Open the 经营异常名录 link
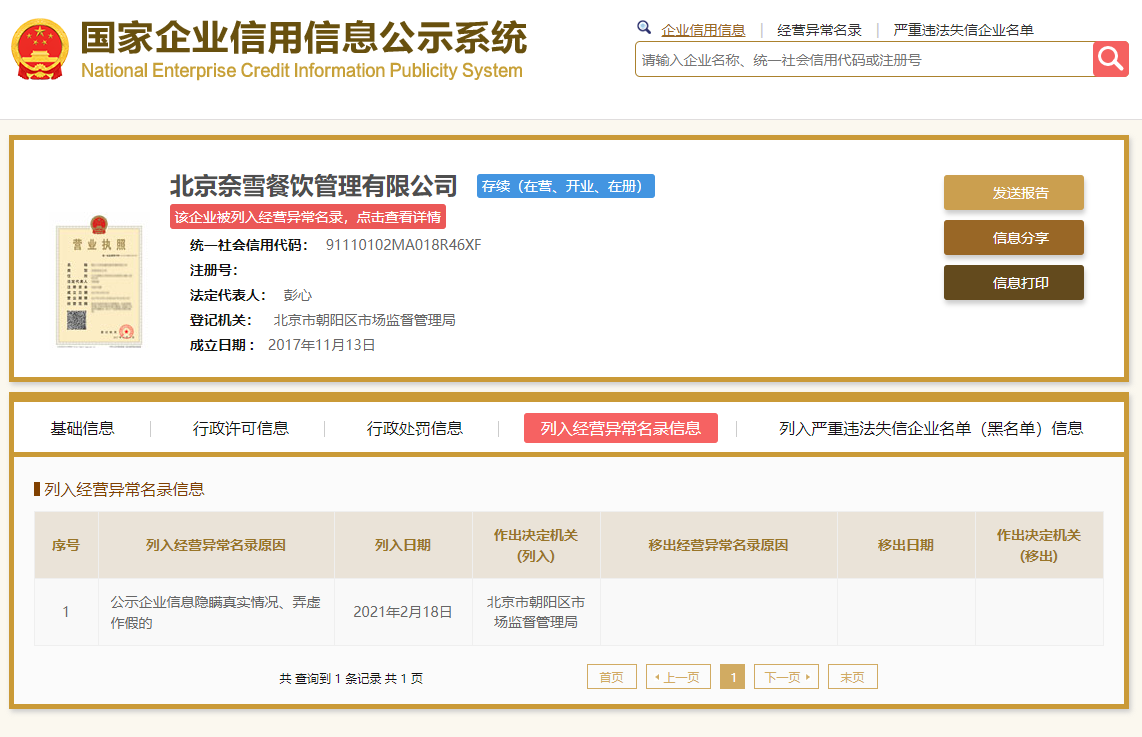 tap(818, 29)
